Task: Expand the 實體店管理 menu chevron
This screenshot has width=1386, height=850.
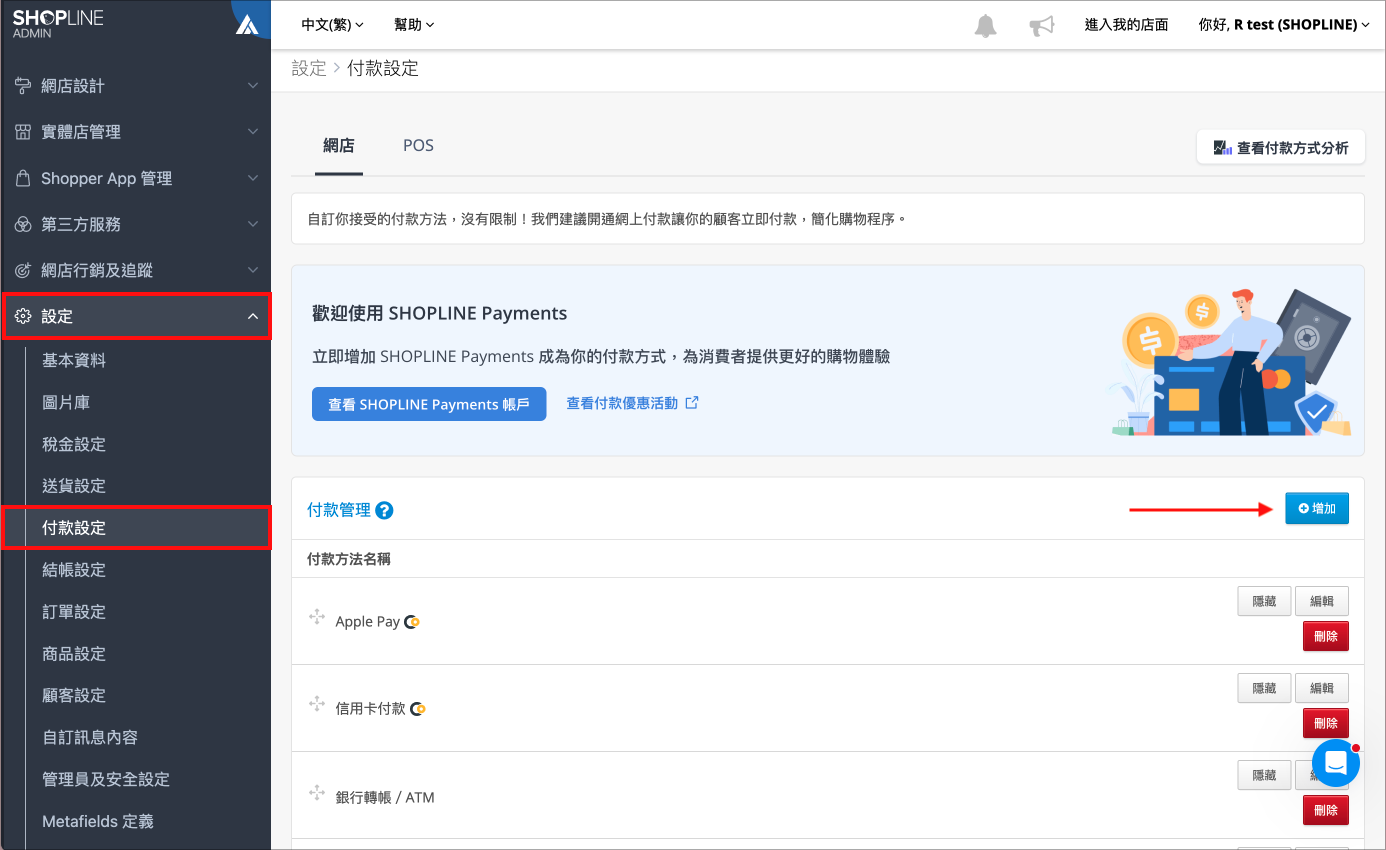Action: [x=253, y=132]
